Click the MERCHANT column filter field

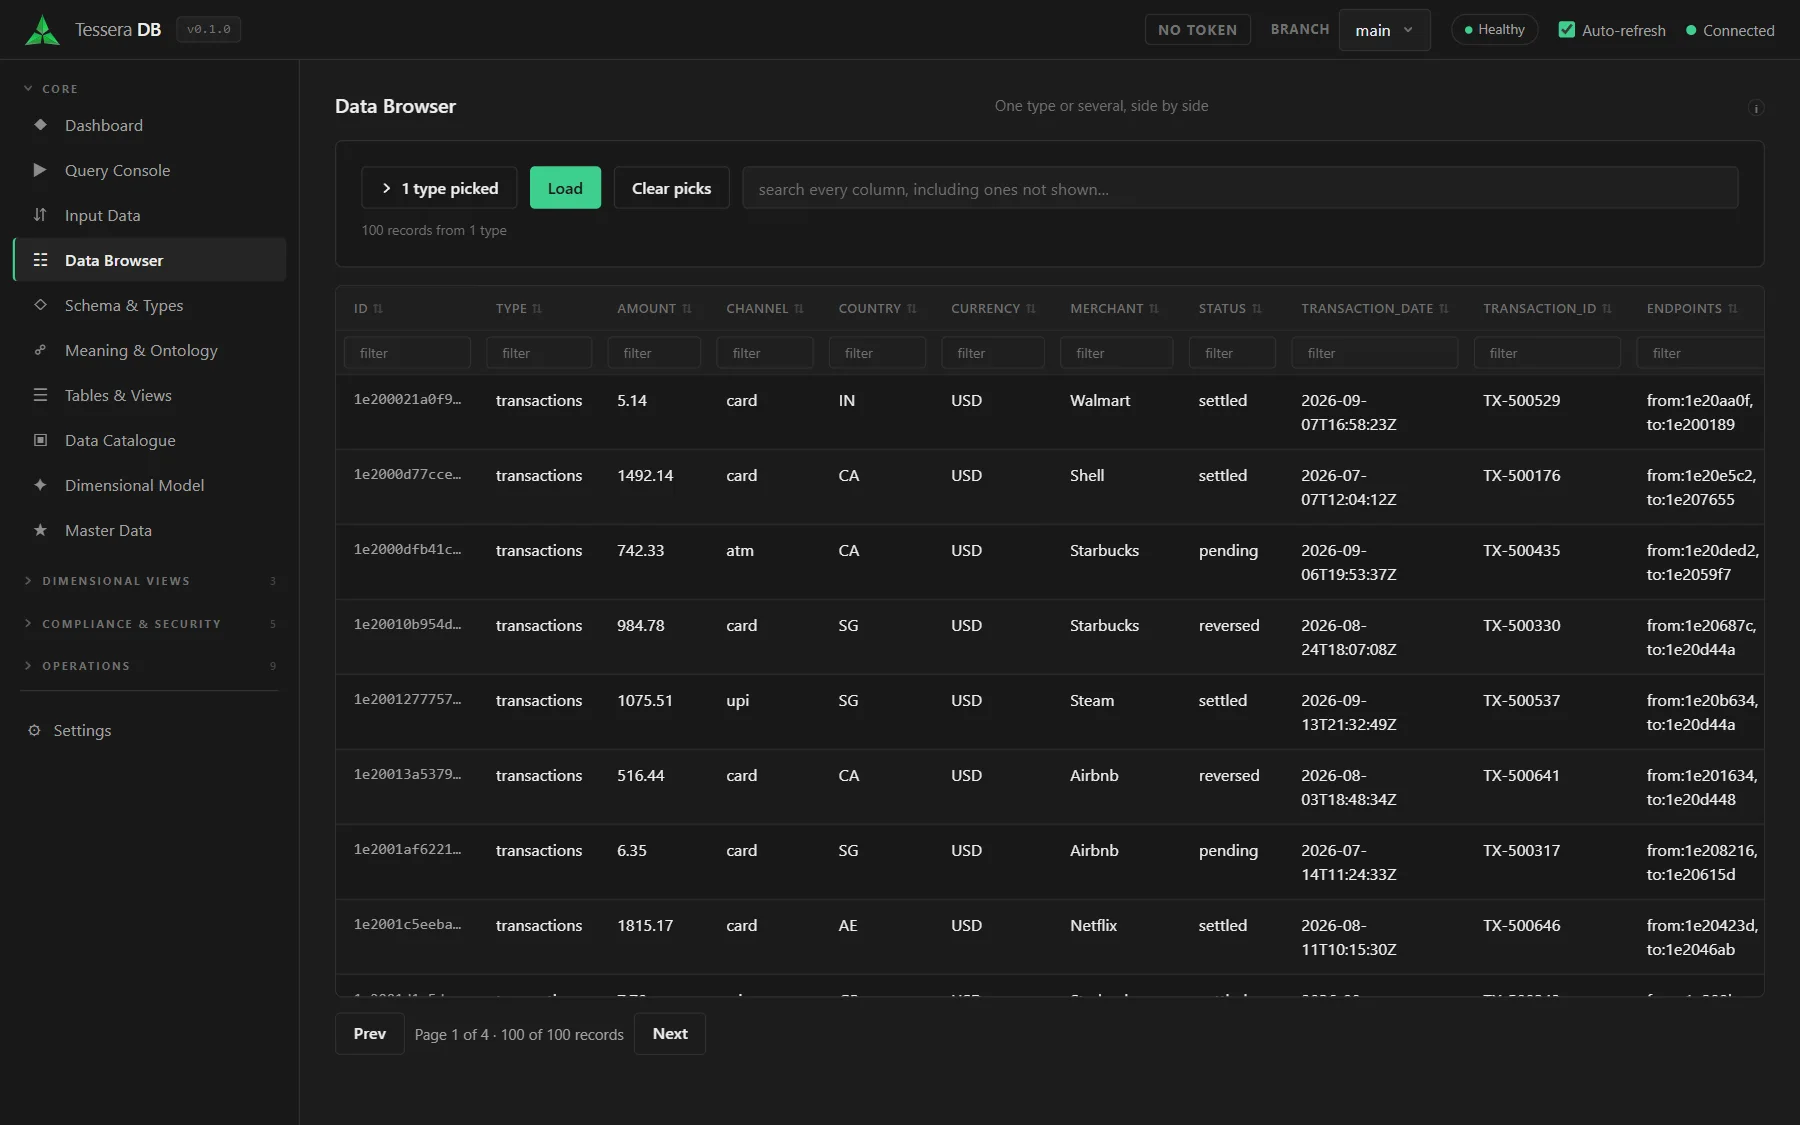coord(1117,353)
